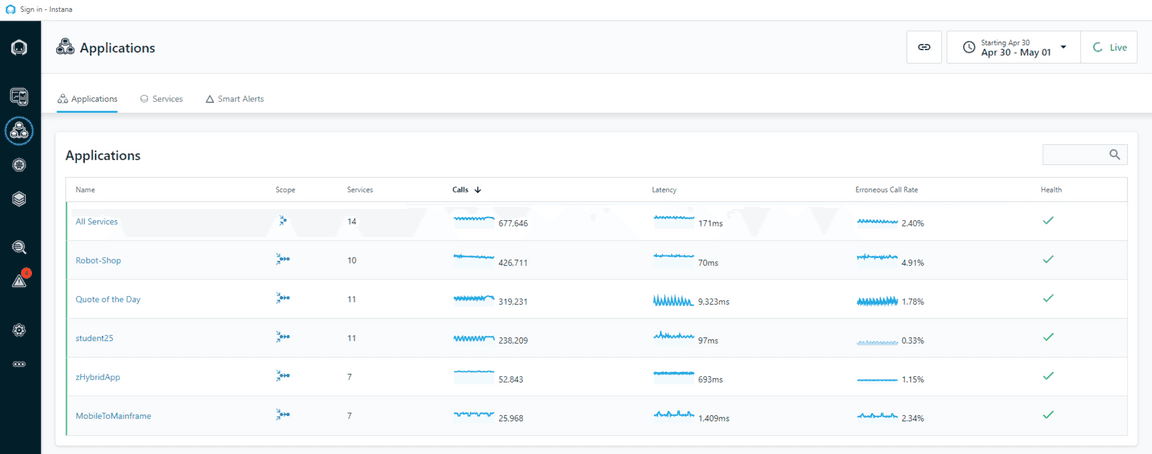1152x454 pixels.
Task: Click the copy link button in the header
Action: [x=924, y=47]
